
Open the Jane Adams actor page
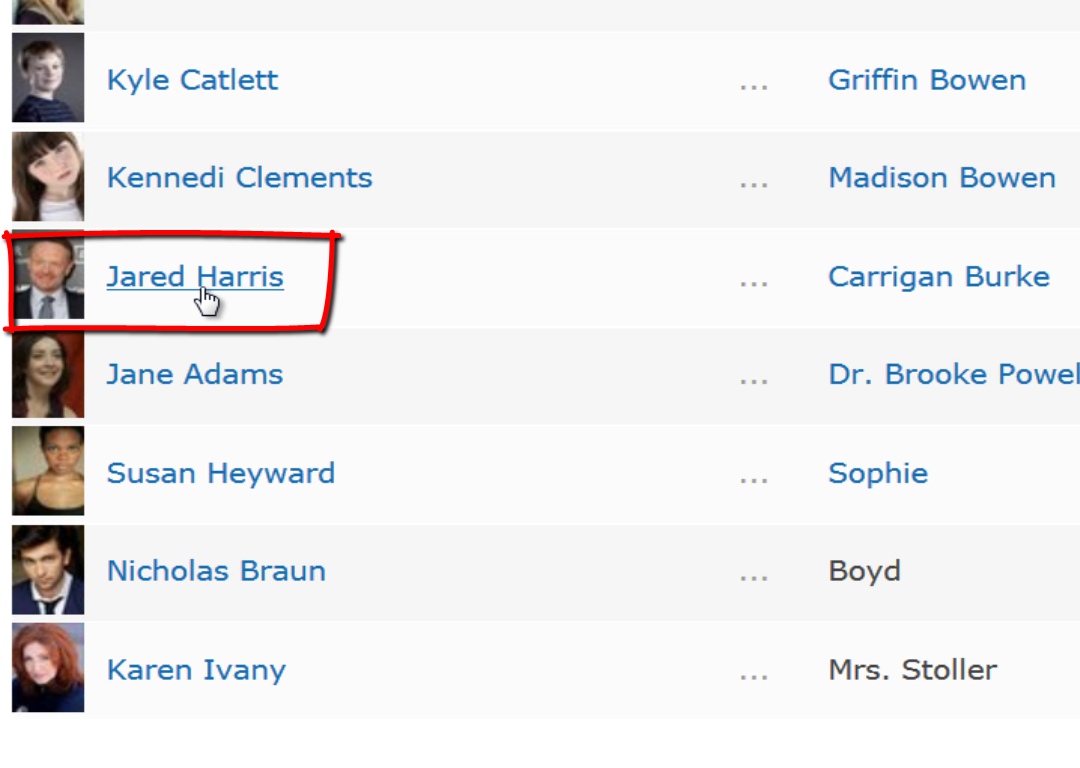195,375
